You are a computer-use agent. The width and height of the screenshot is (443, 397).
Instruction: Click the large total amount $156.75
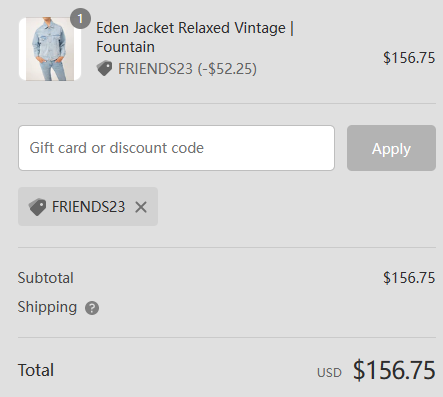point(394,370)
